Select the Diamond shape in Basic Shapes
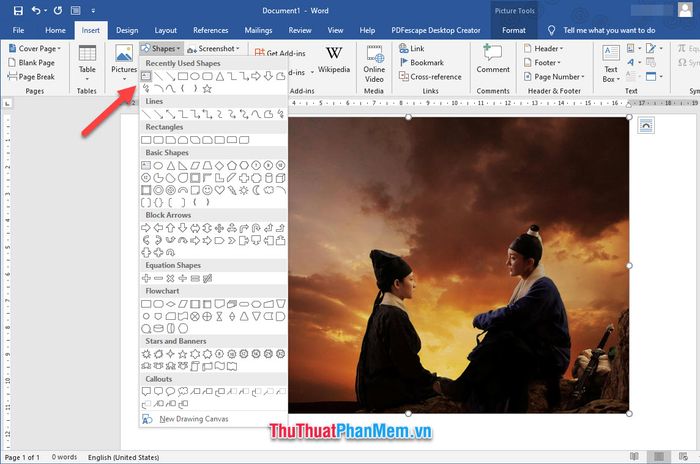Viewport: 700px width, 464px height. point(219,166)
